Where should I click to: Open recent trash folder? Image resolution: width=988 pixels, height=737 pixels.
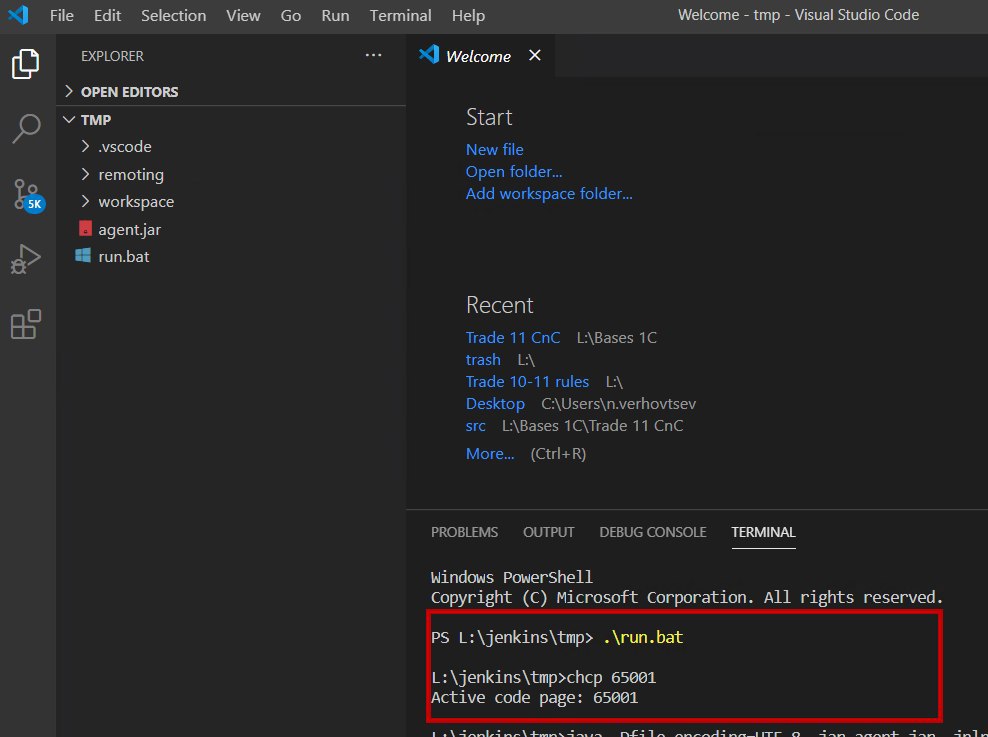pos(483,360)
